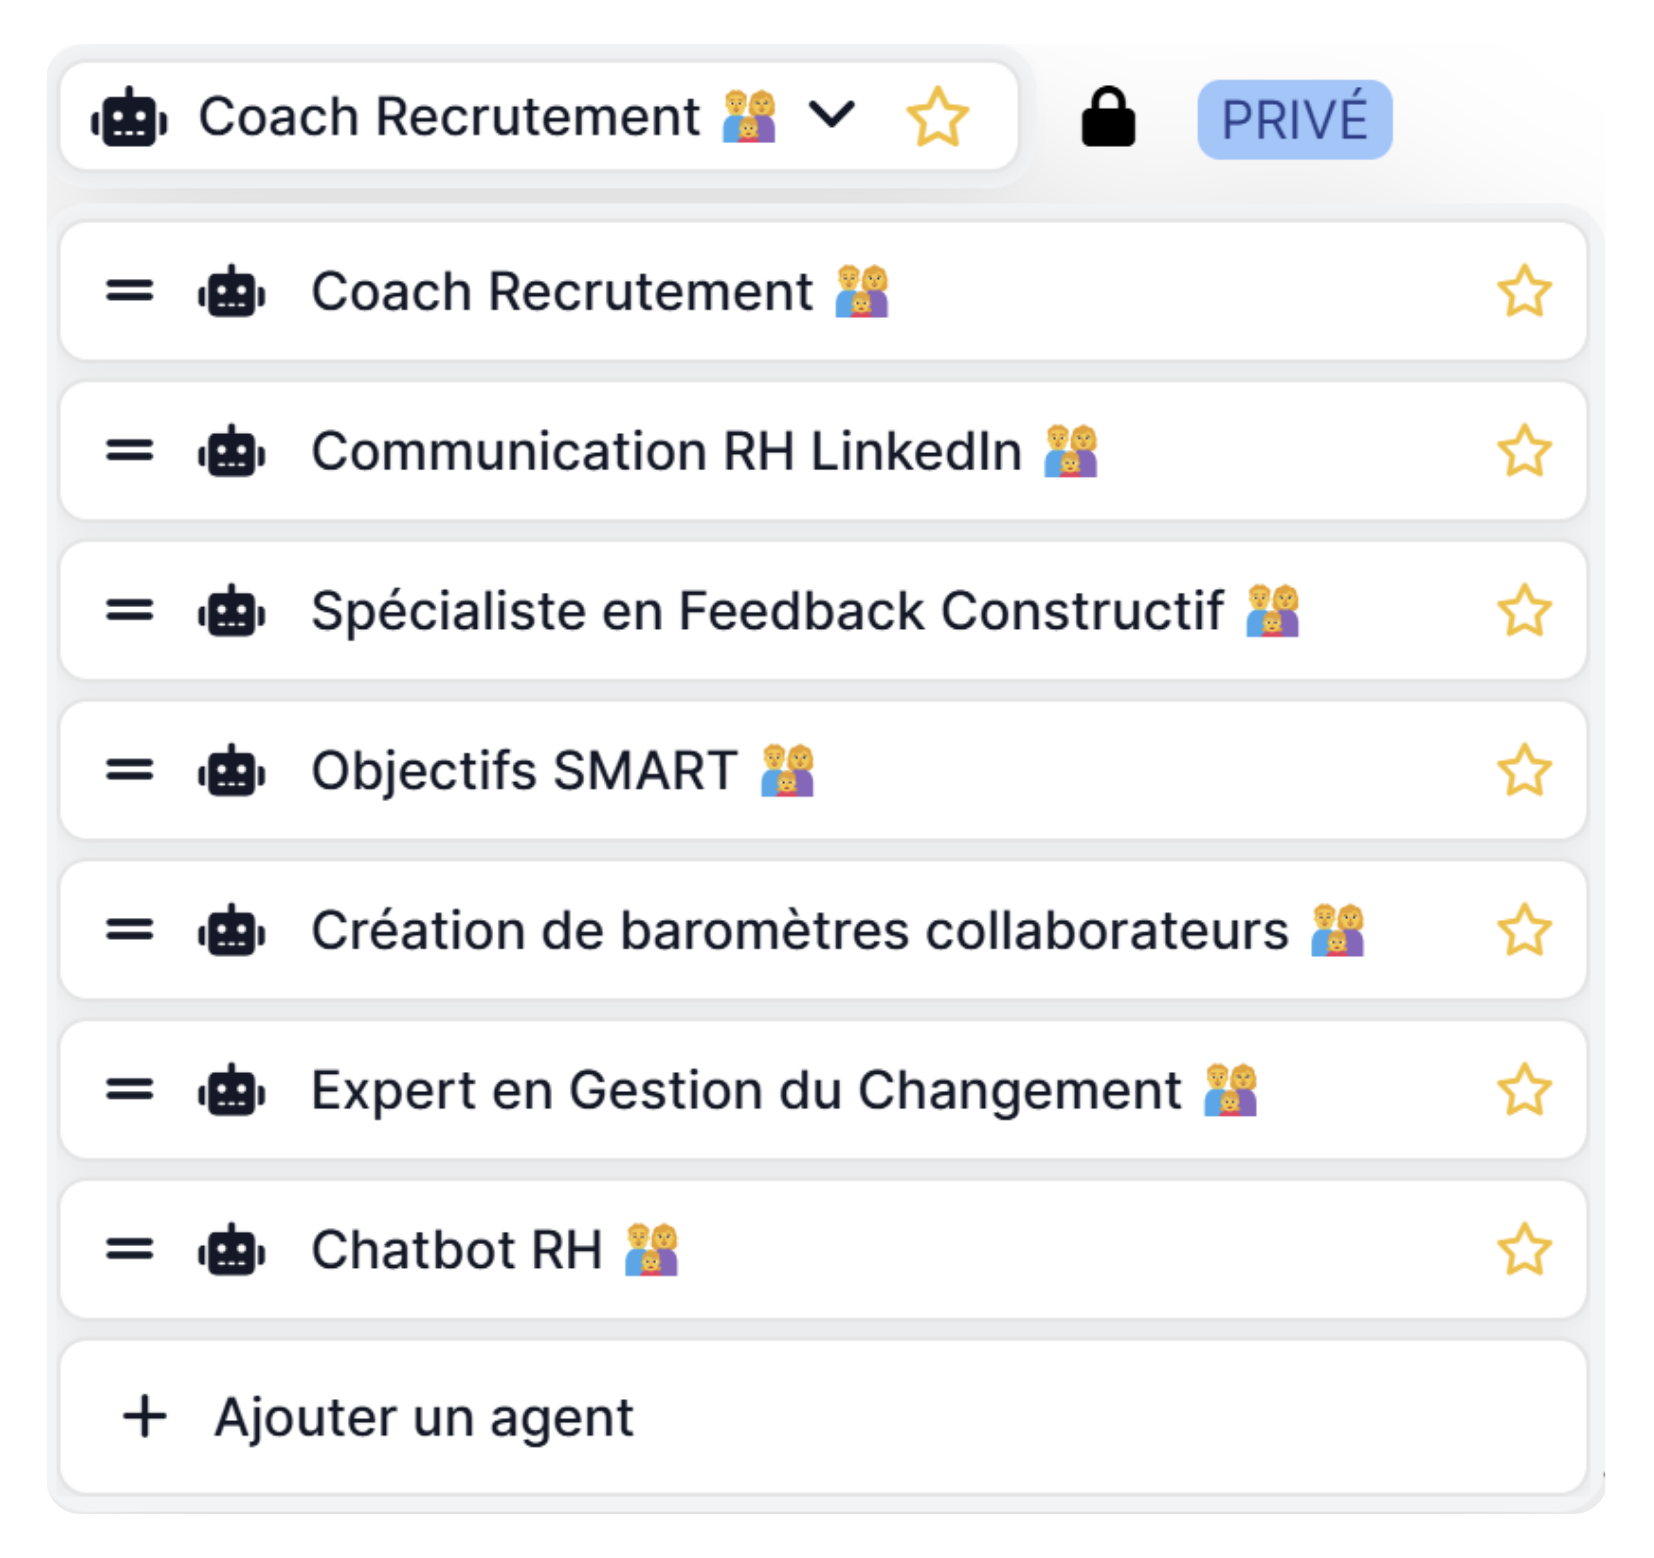The width and height of the screenshot is (1654, 1558).
Task: Expand the Coach Recrutement agent dropdown chevron
Action: (x=831, y=116)
